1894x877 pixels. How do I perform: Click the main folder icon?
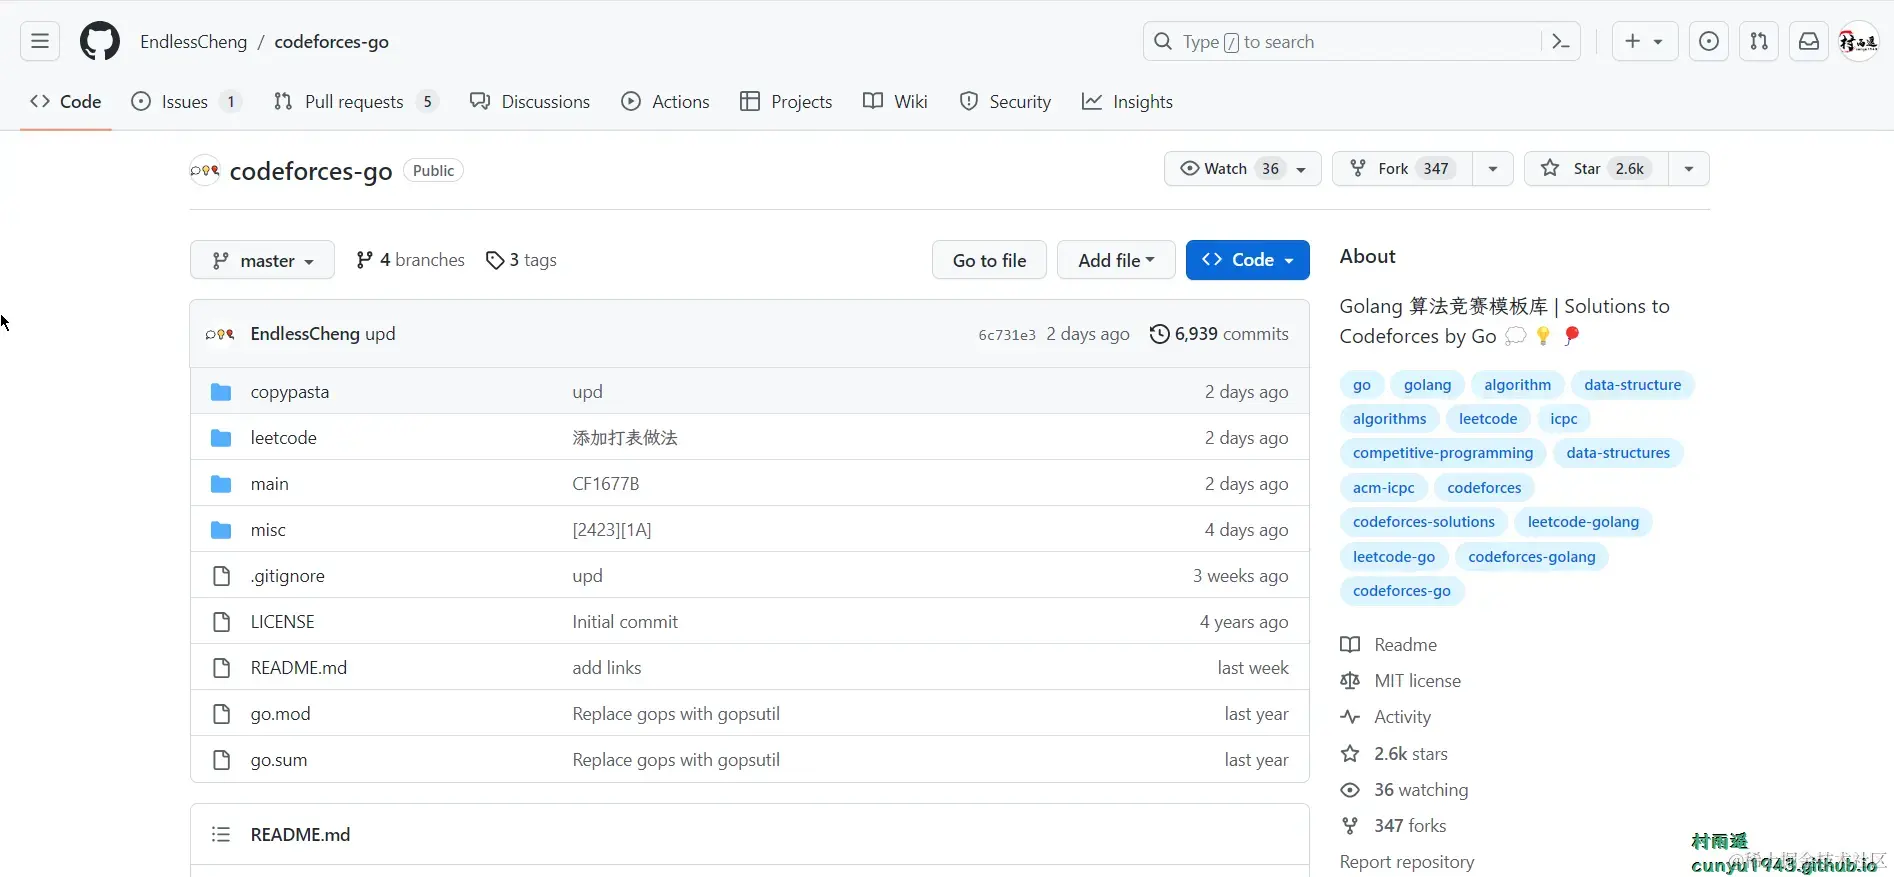[x=221, y=484]
